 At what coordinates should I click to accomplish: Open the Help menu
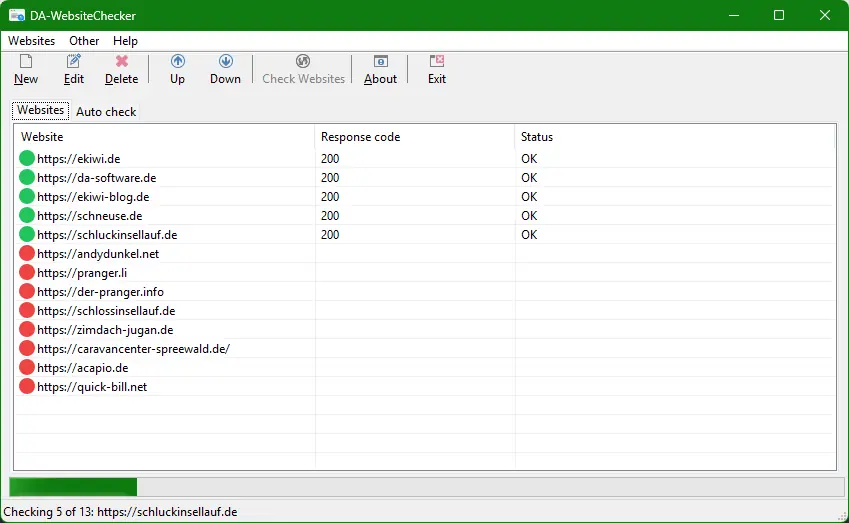click(x=125, y=41)
